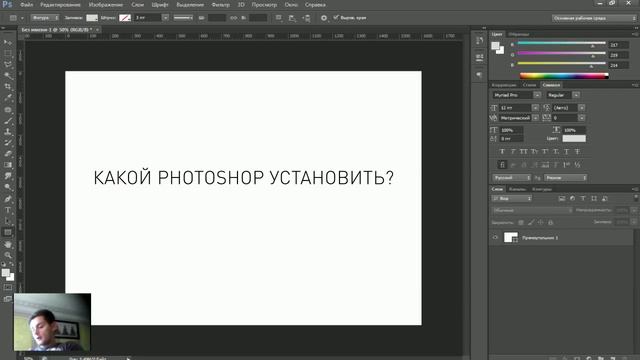Click the red channel value field
Viewport: 640px width, 360px height.
pos(618,45)
